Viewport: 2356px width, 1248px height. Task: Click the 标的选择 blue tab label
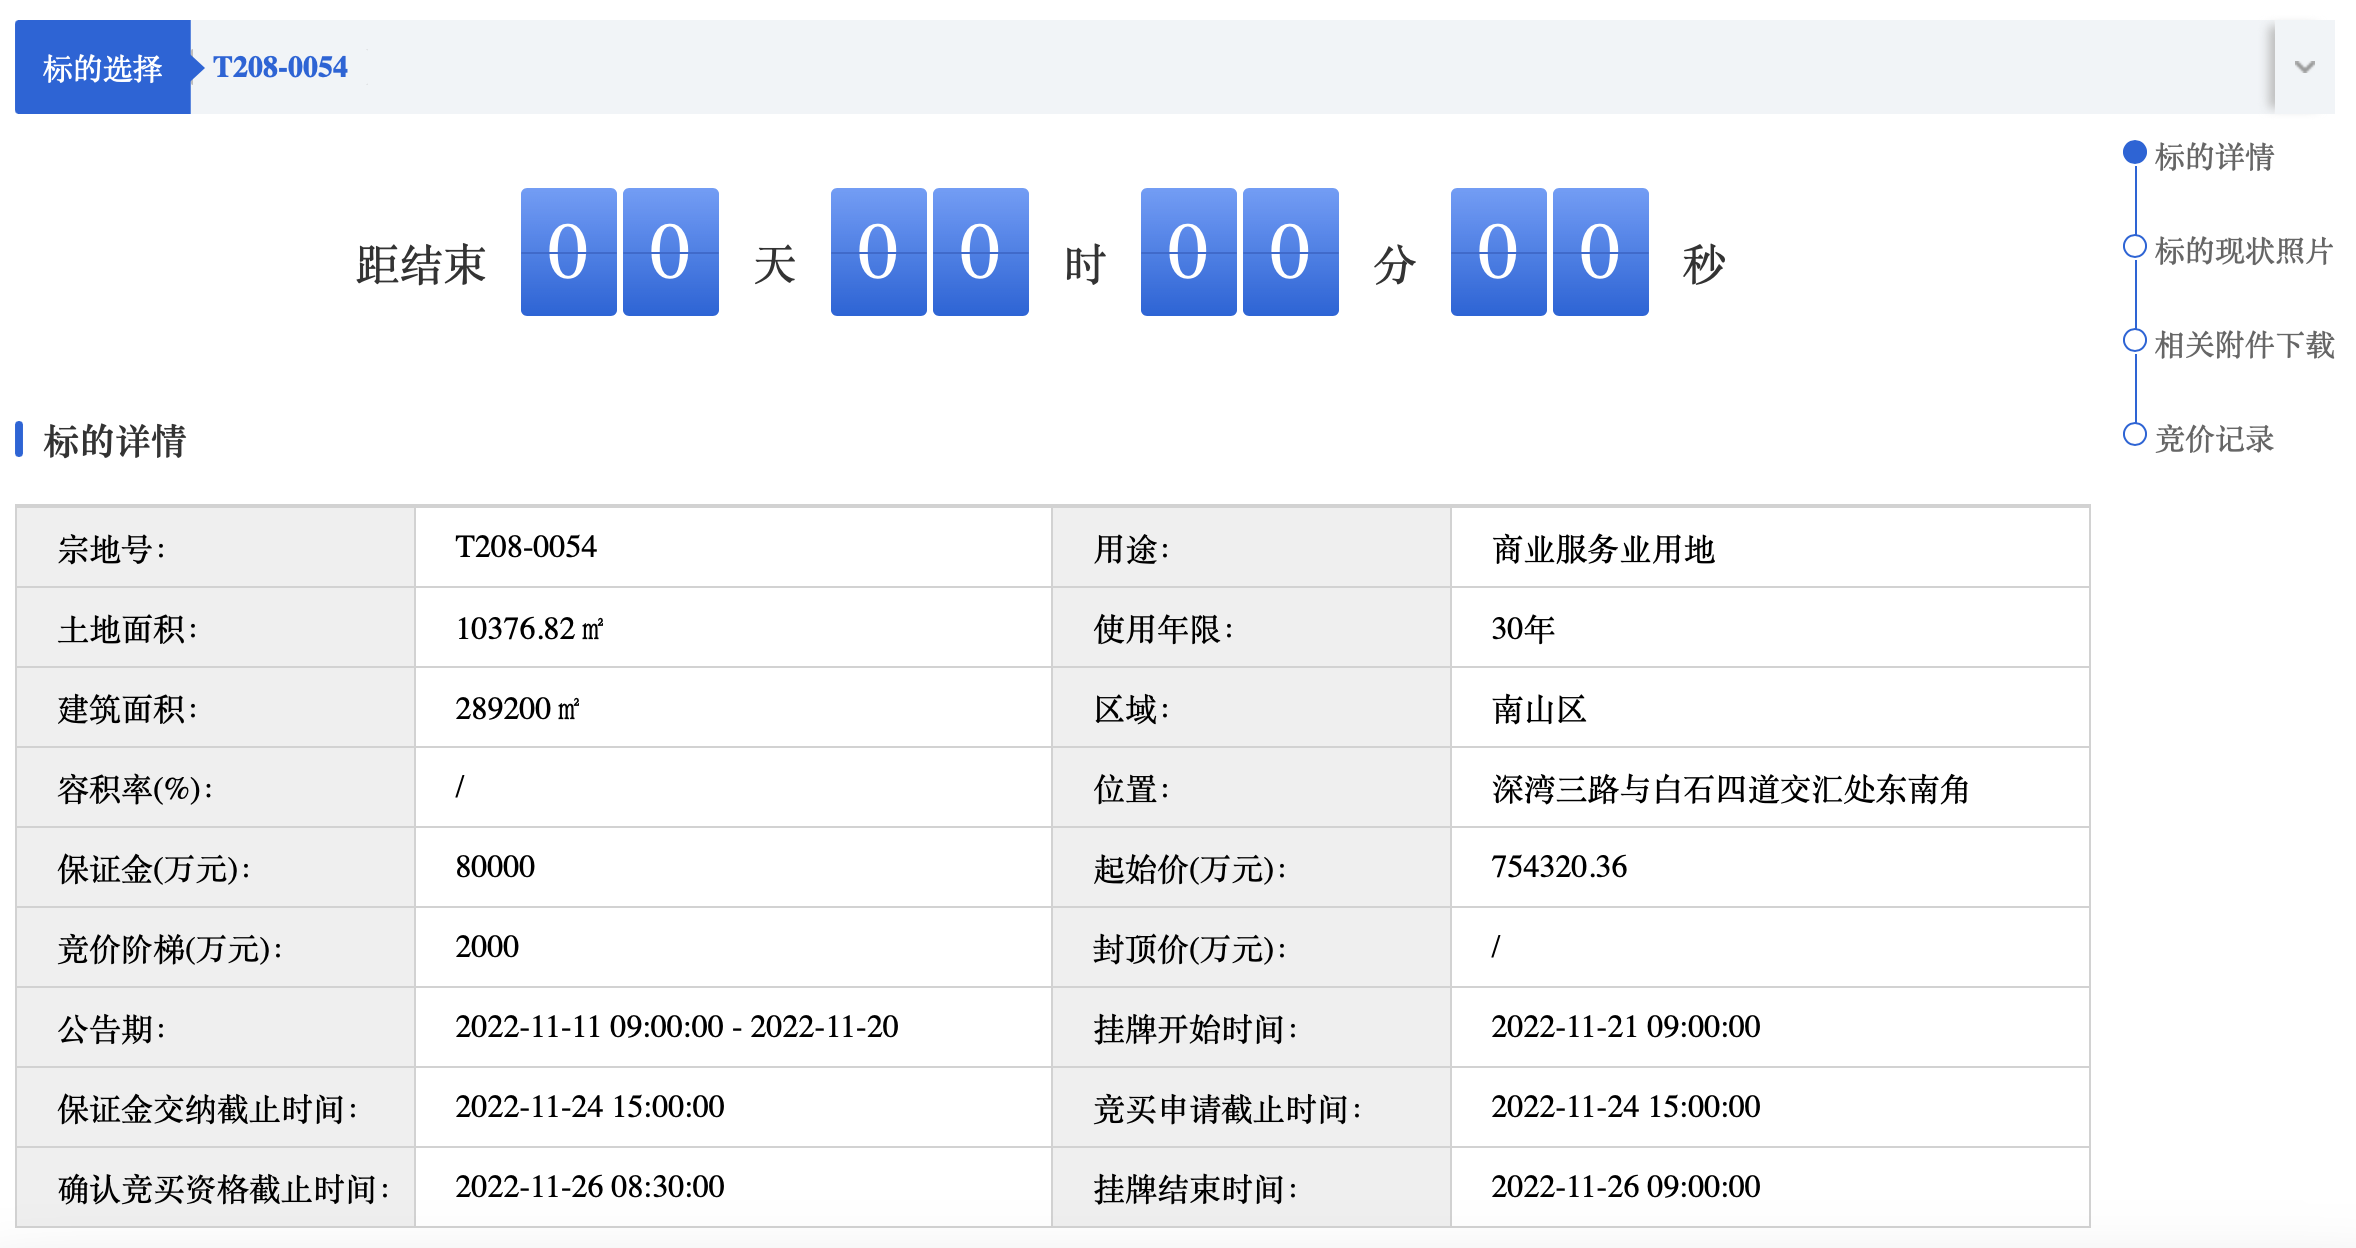tap(102, 67)
